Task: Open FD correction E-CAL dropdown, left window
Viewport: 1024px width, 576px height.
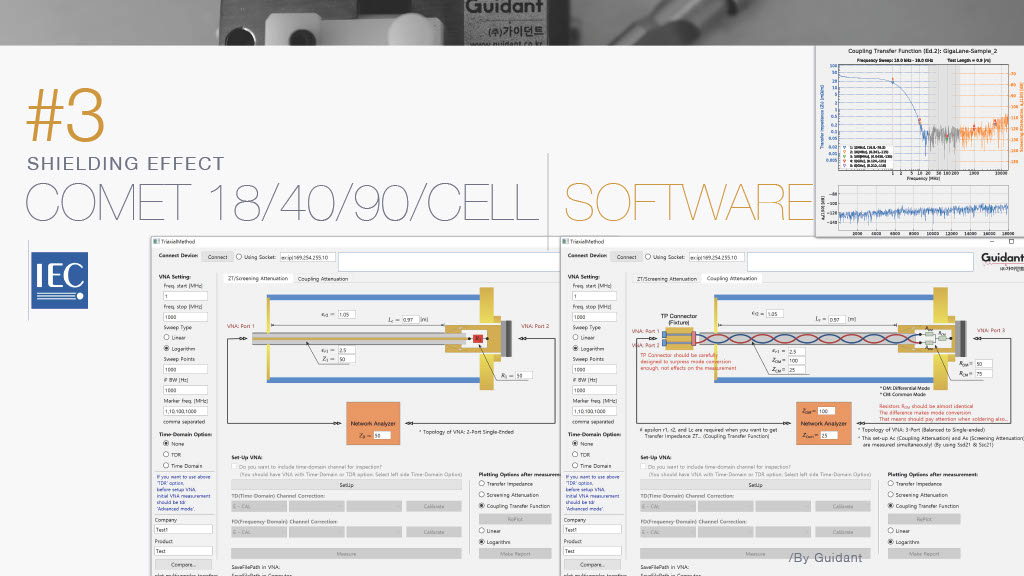Action: pos(259,532)
